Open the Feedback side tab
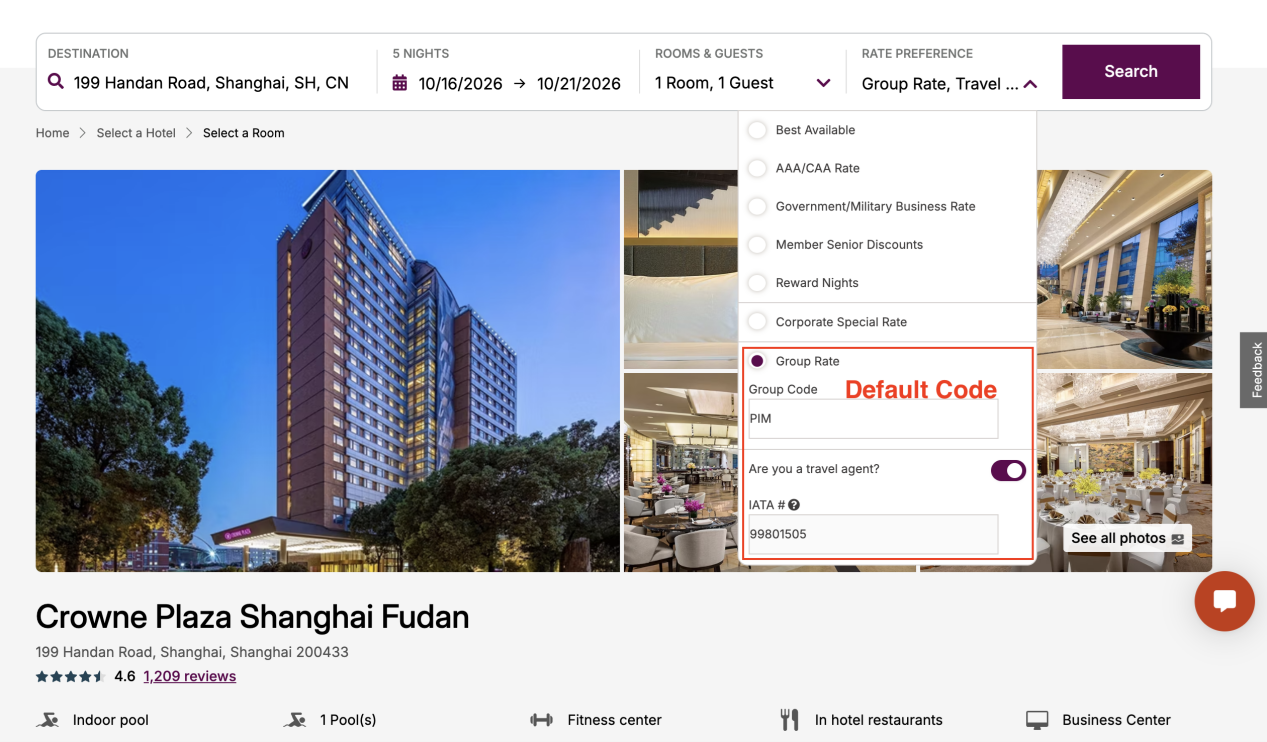Viewport: 1267px width, 742px height. pyautogui.click(x=1254, y=370)
